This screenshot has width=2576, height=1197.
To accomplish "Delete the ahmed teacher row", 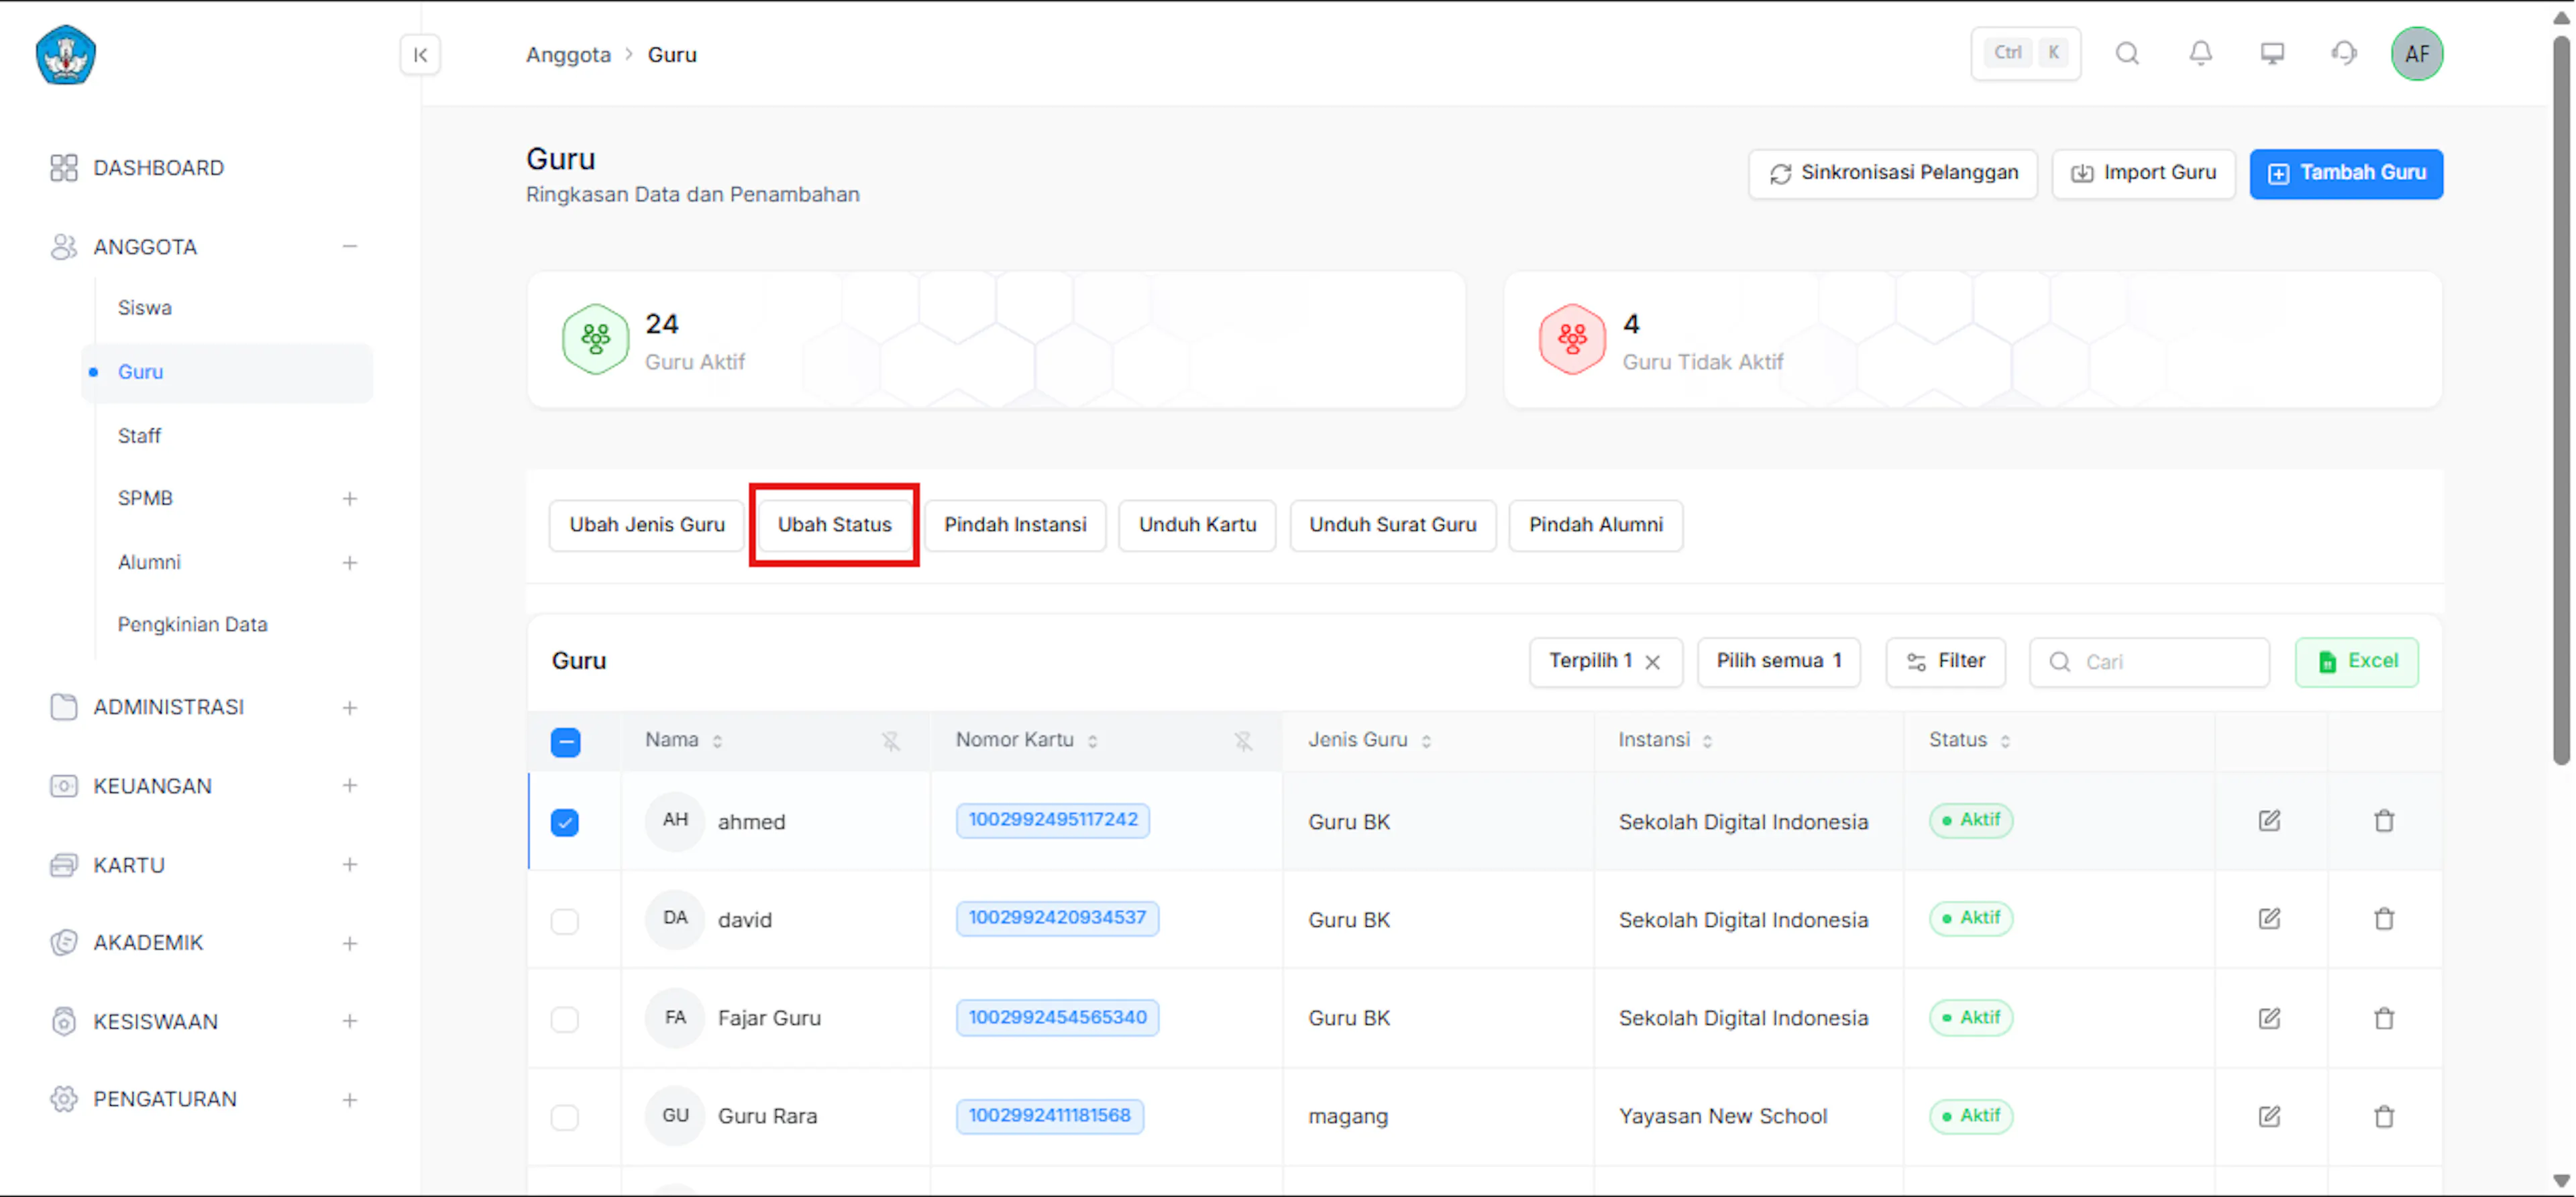I will (2384, 821).
